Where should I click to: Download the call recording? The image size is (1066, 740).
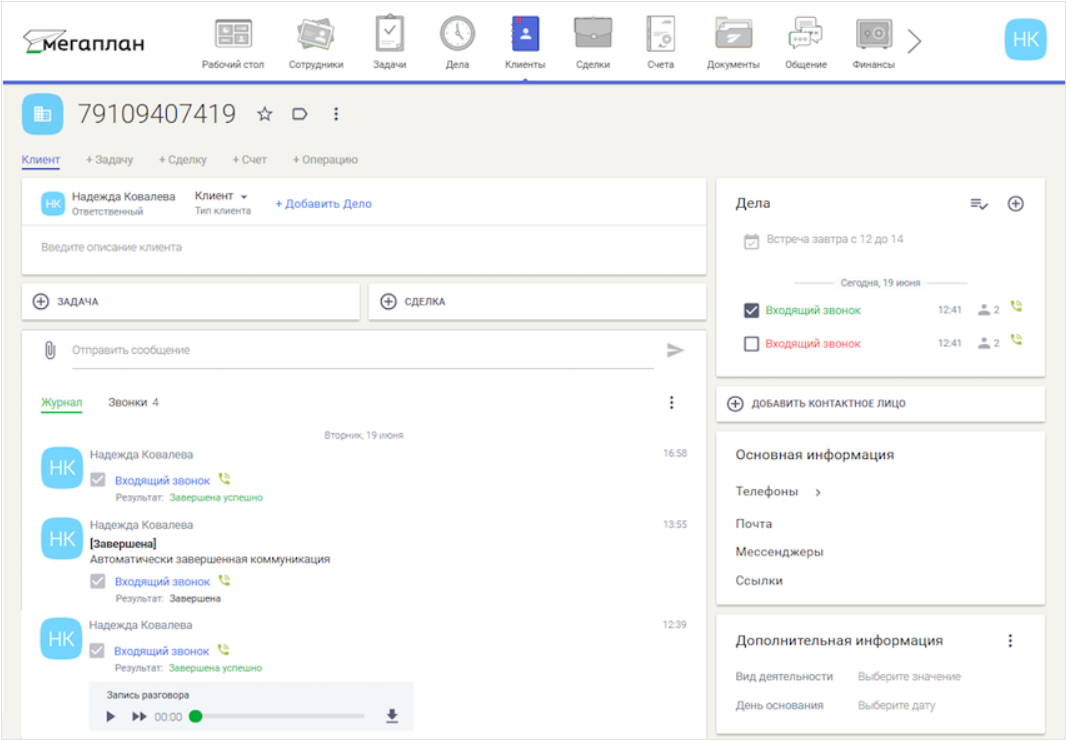point(392,716)
